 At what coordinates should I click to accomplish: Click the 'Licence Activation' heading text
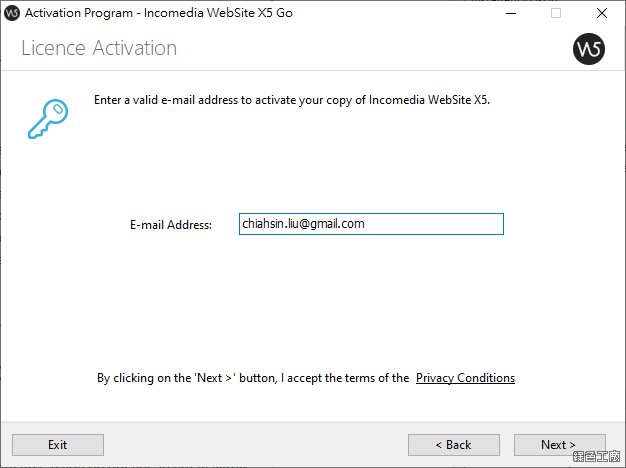coord(99,48)
